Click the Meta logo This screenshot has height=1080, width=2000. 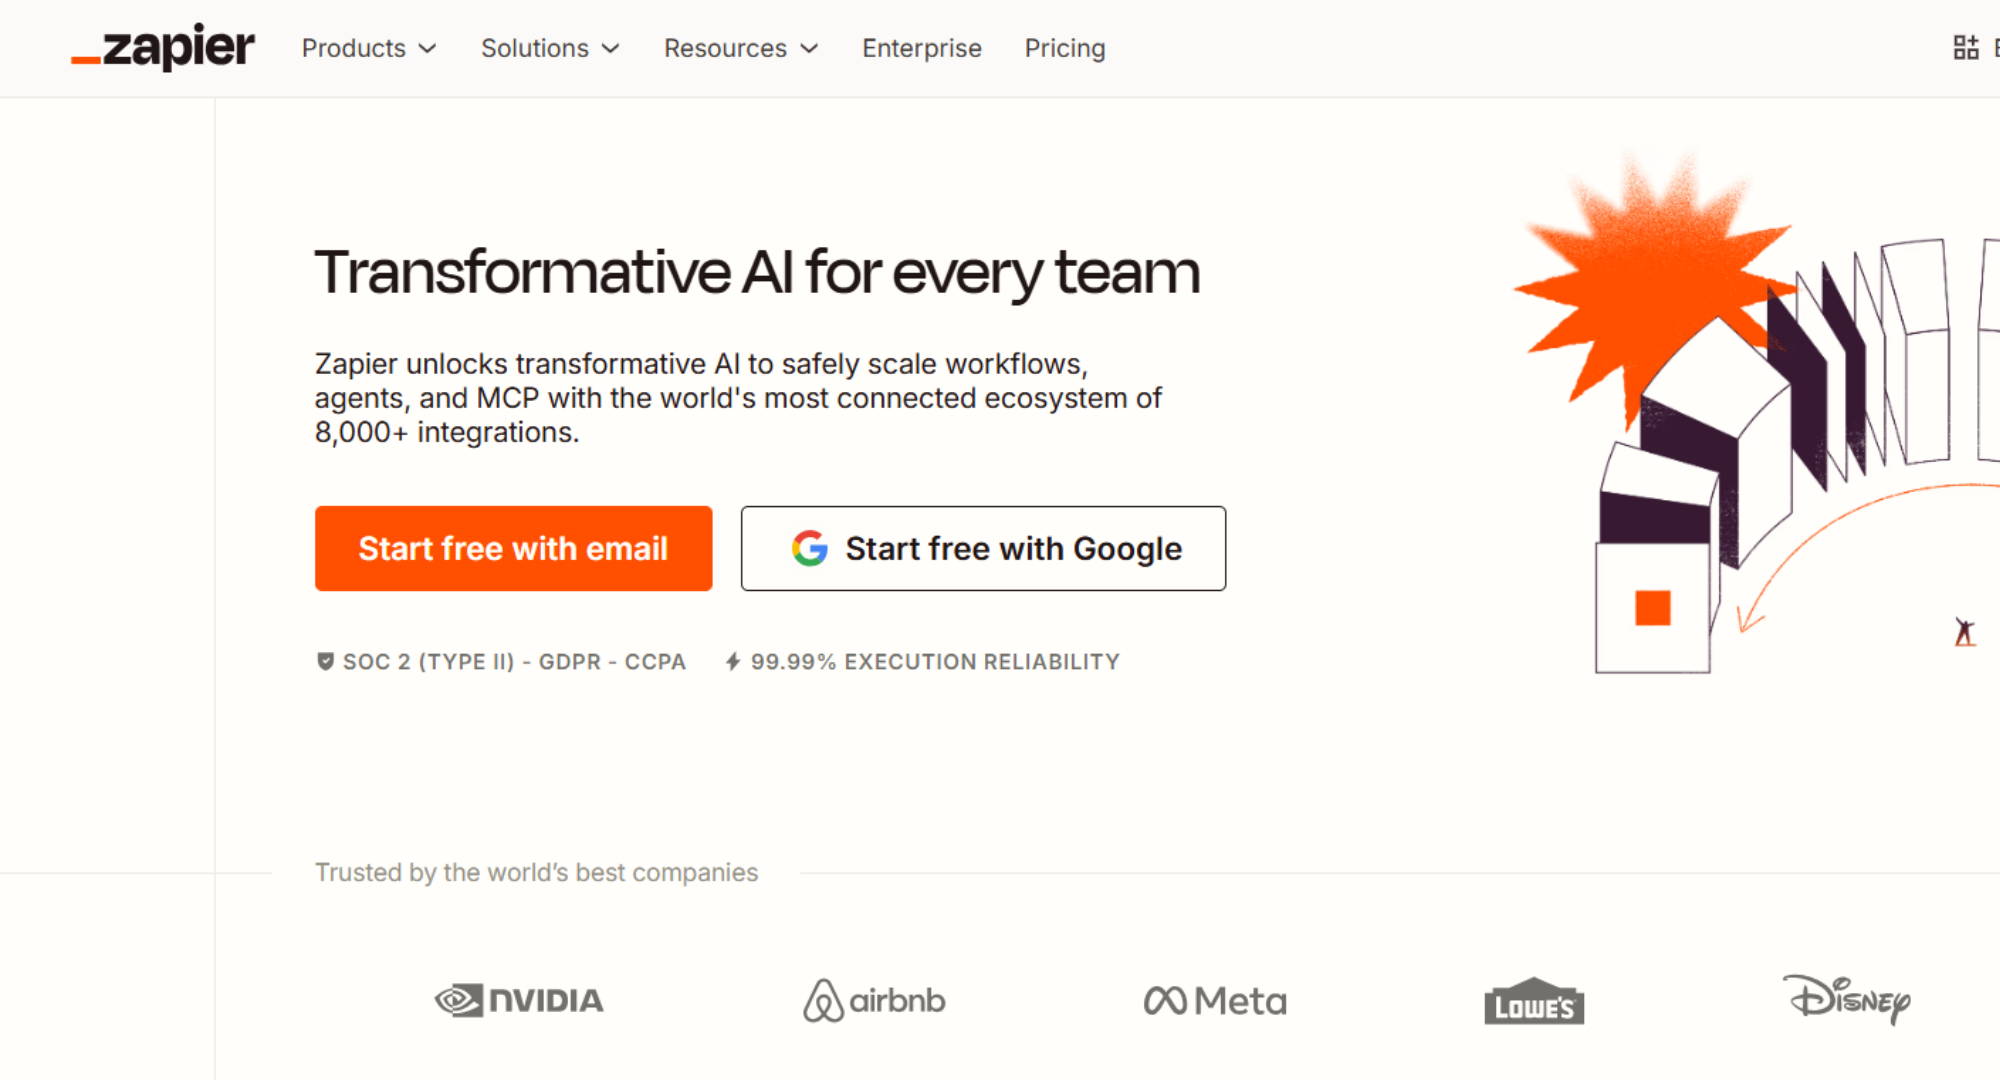pos(1215,1000)
